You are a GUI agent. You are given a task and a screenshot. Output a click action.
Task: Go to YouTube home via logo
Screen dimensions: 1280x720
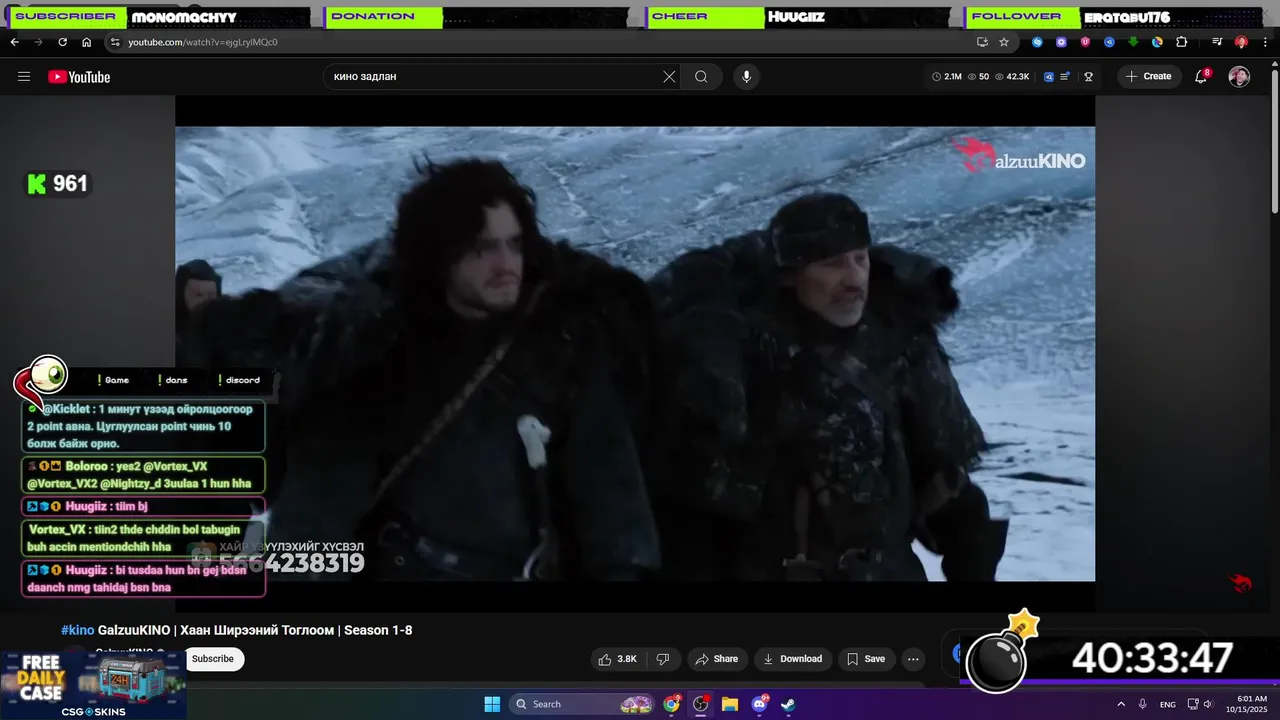79,77
